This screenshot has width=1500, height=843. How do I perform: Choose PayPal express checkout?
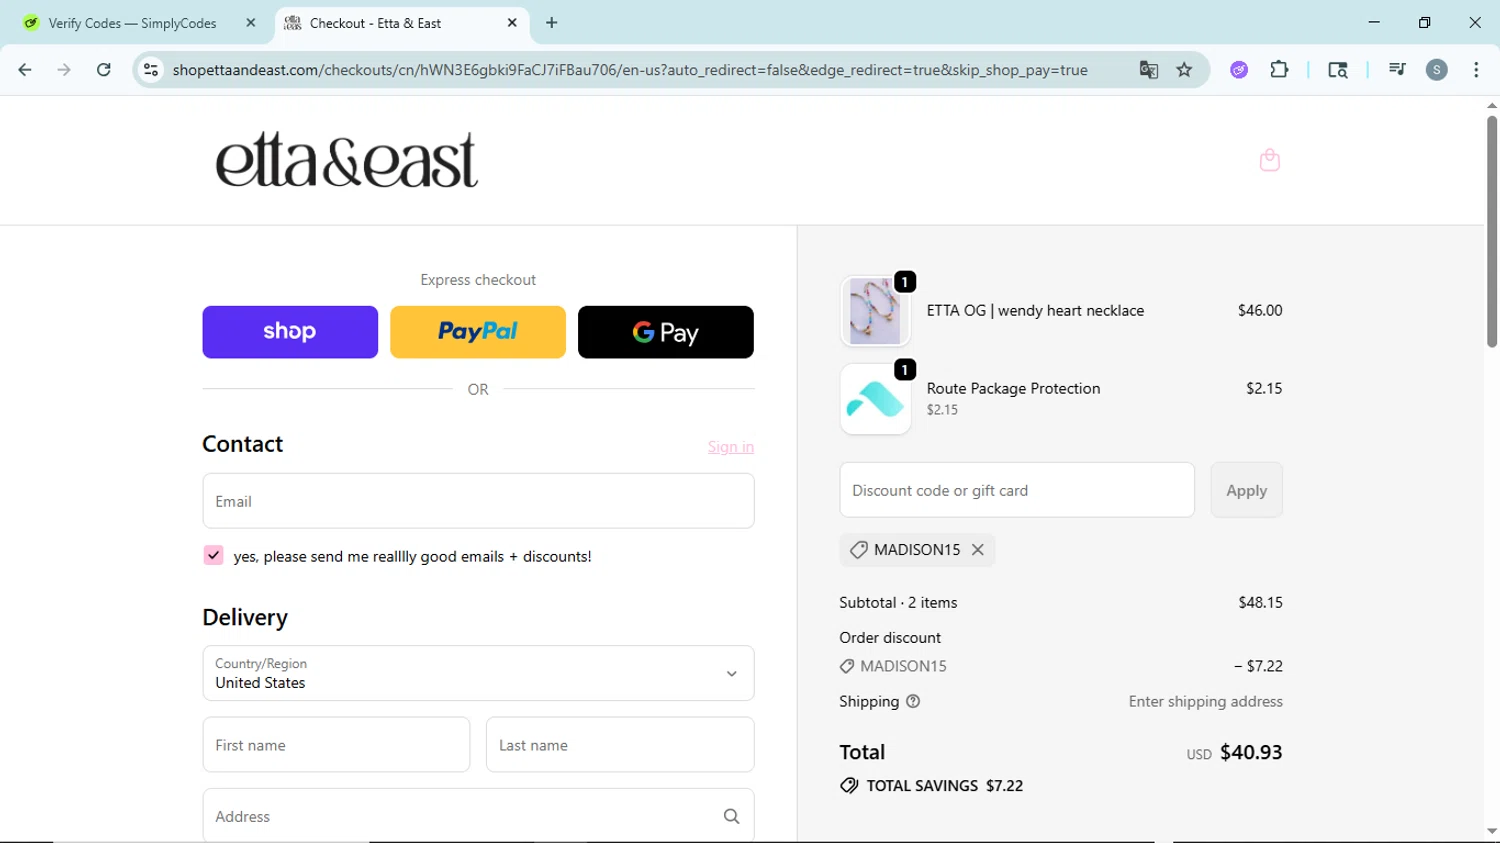point(478,332)
